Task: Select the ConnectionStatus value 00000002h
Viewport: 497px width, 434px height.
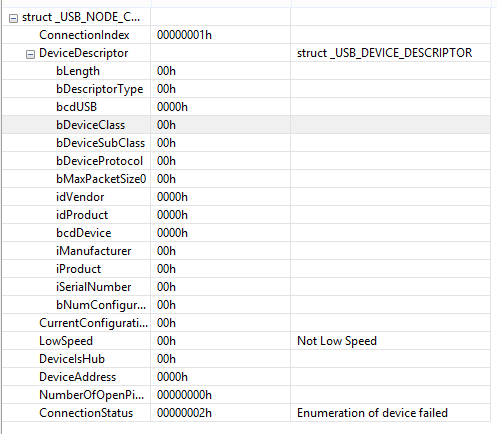Action: click(x=184, y=413)
